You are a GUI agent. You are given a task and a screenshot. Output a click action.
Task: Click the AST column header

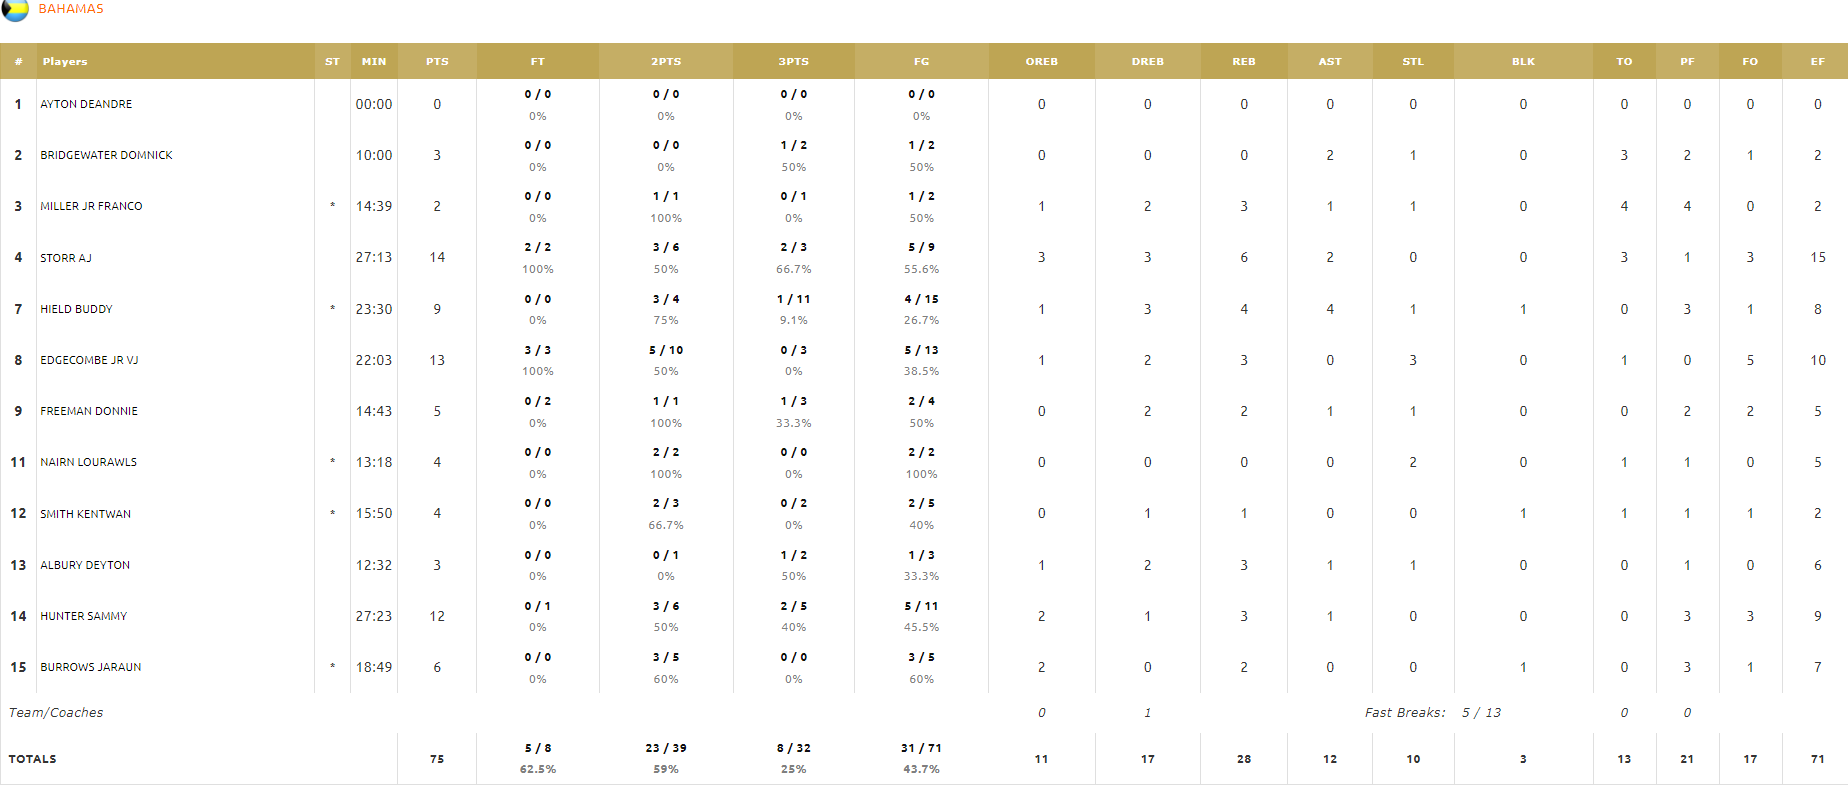1330,61
